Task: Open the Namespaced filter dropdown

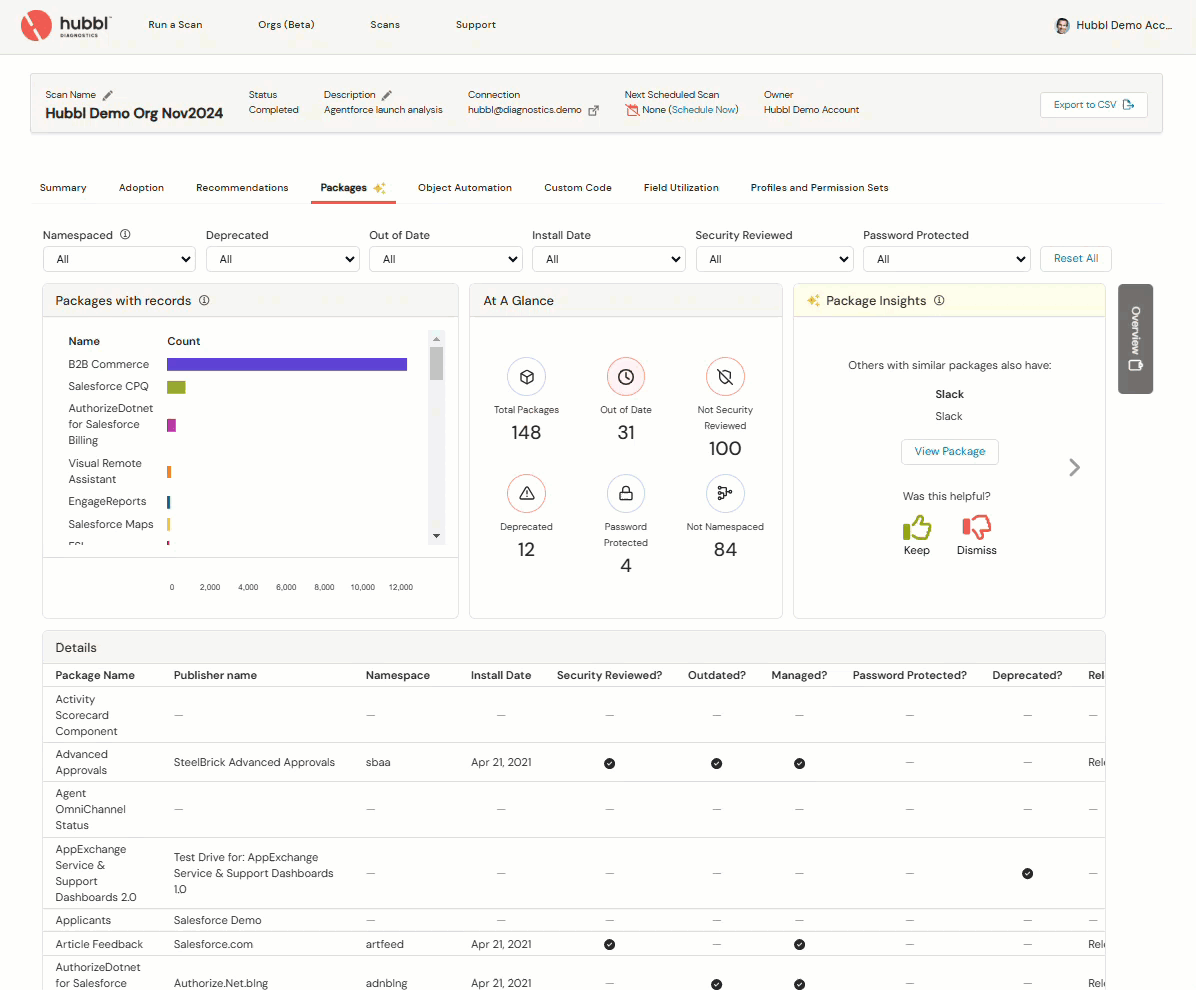Action: 119,259
